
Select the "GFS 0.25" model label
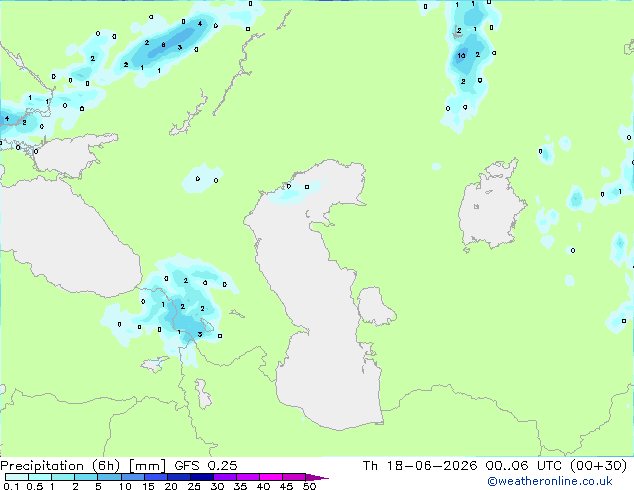pos(206,466)
